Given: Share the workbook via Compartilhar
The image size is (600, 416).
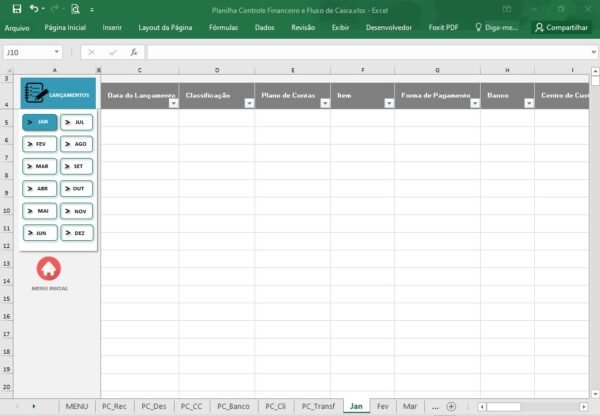Looking at the screenshot, I should [561, 27].
